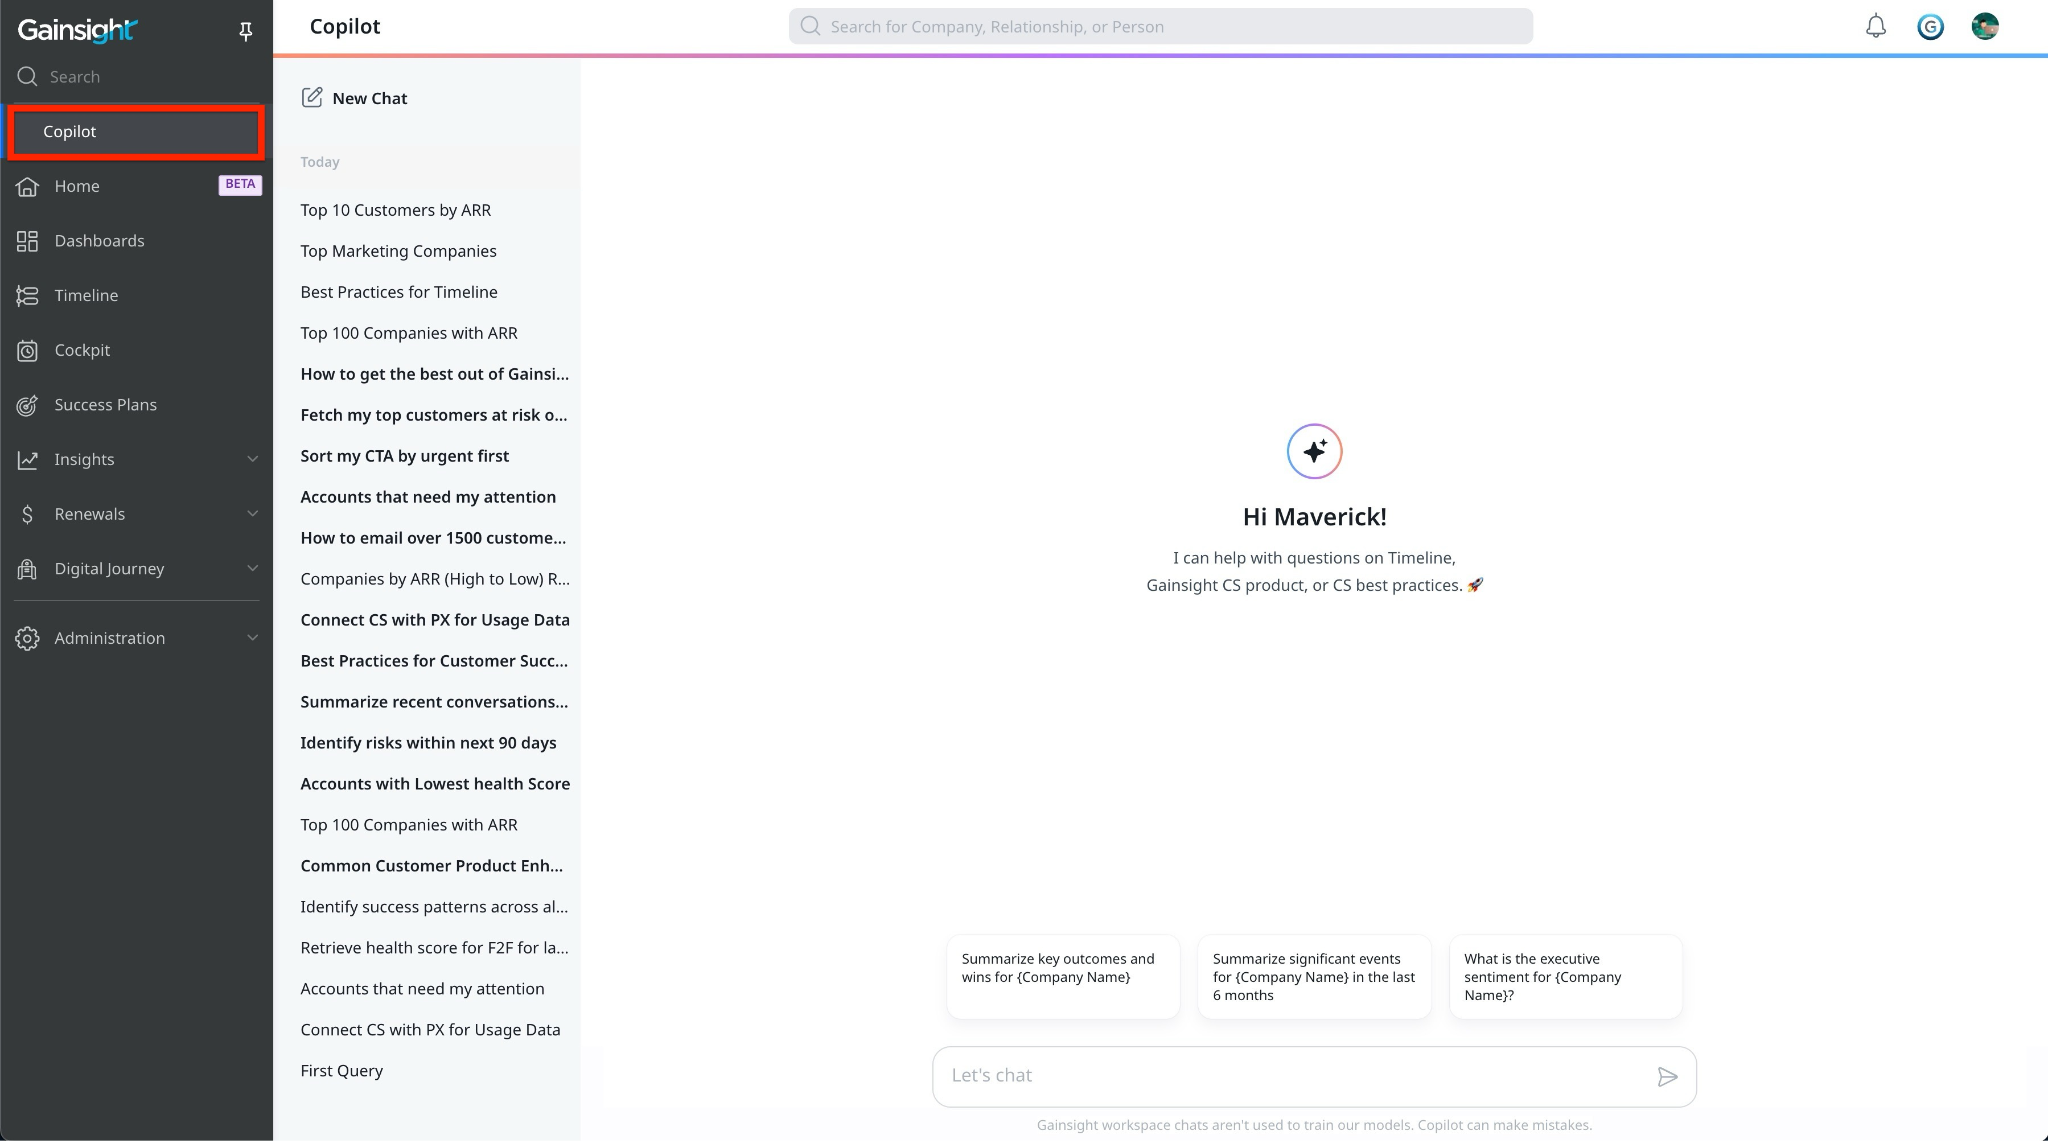Open chat 'How to get the best out of Gainsi...'

[434, 374]
